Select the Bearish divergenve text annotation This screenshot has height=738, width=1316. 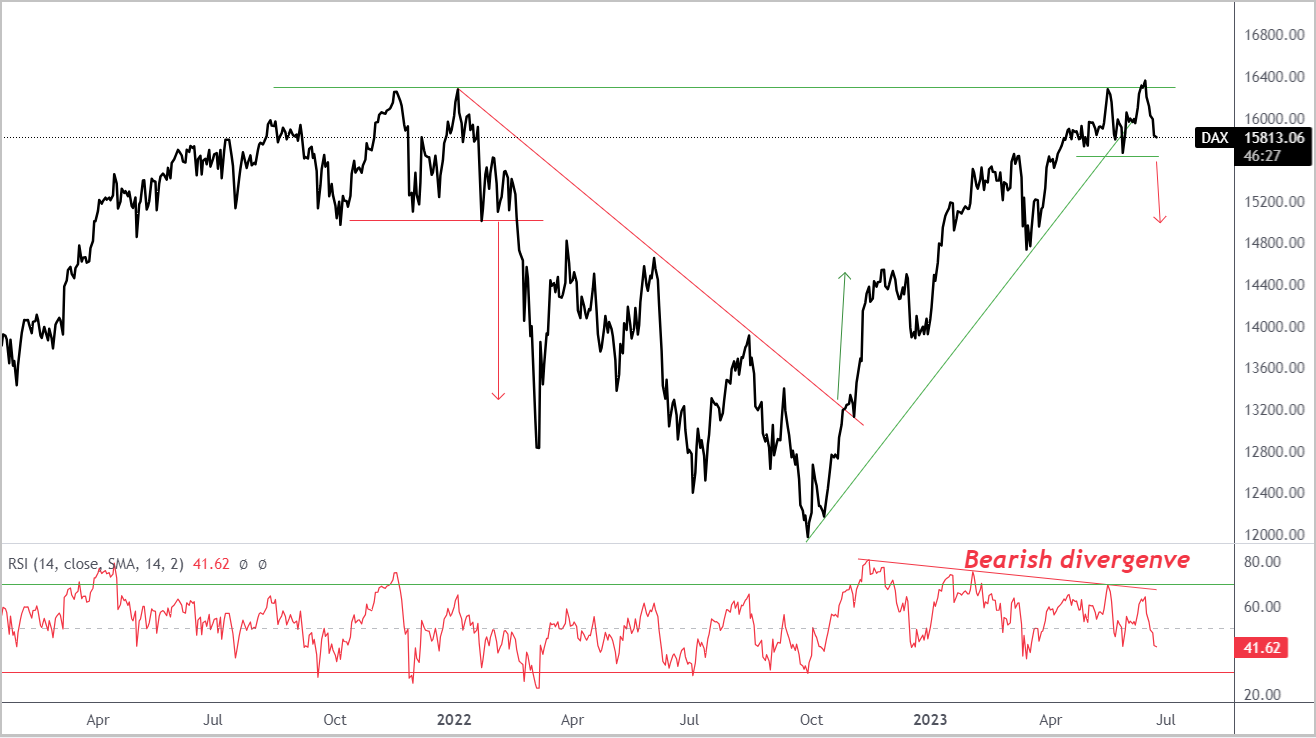(1077, 559)
